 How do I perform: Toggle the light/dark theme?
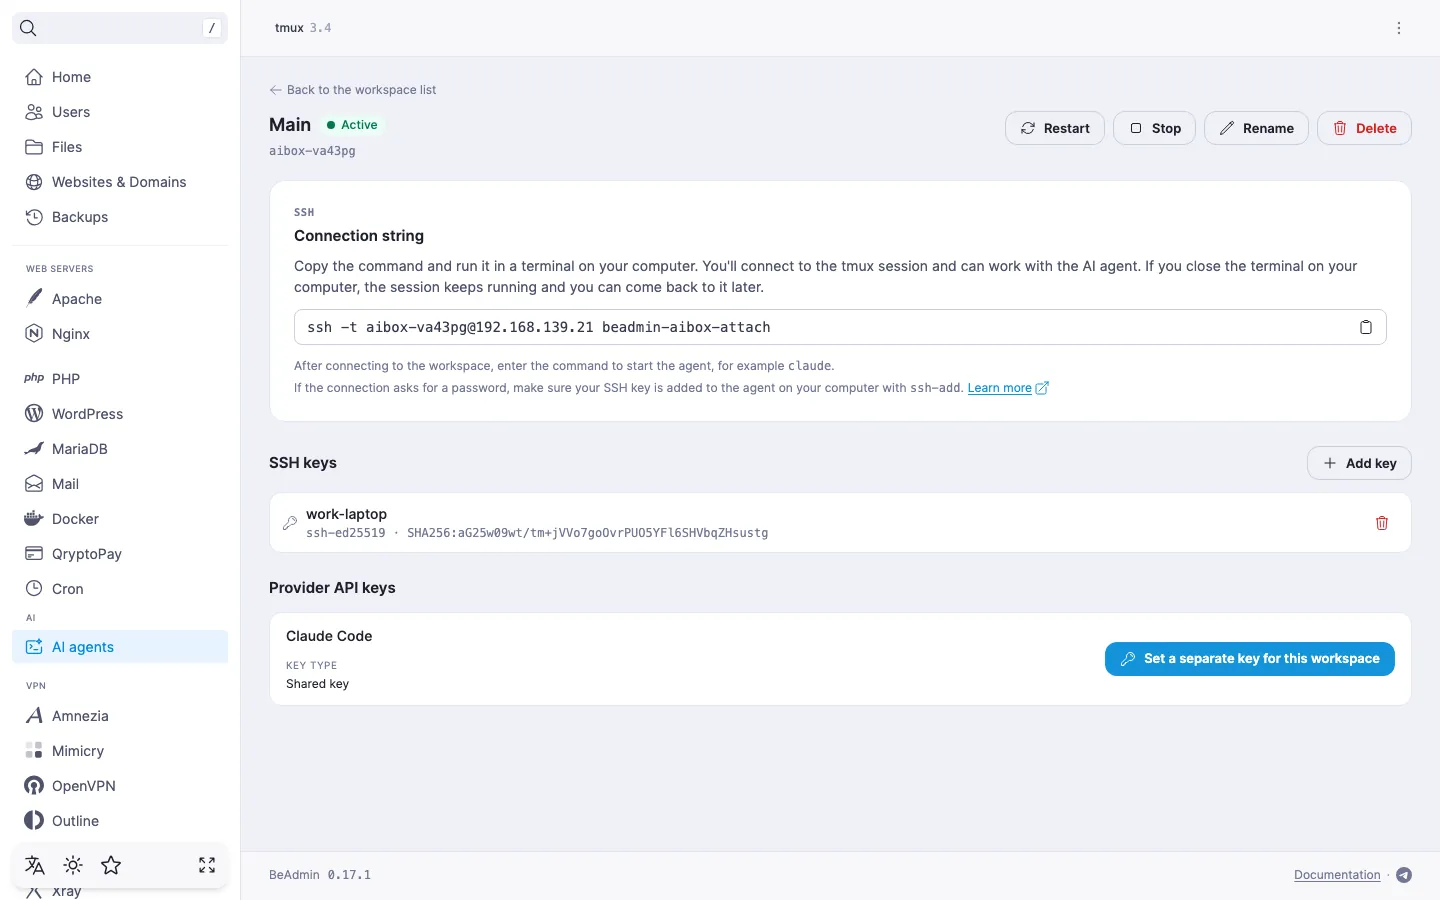73,865
